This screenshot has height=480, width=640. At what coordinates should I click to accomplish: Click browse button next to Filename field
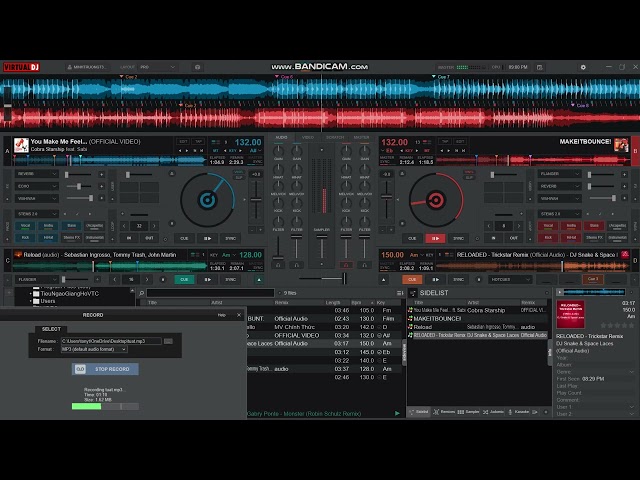(168, 341)
